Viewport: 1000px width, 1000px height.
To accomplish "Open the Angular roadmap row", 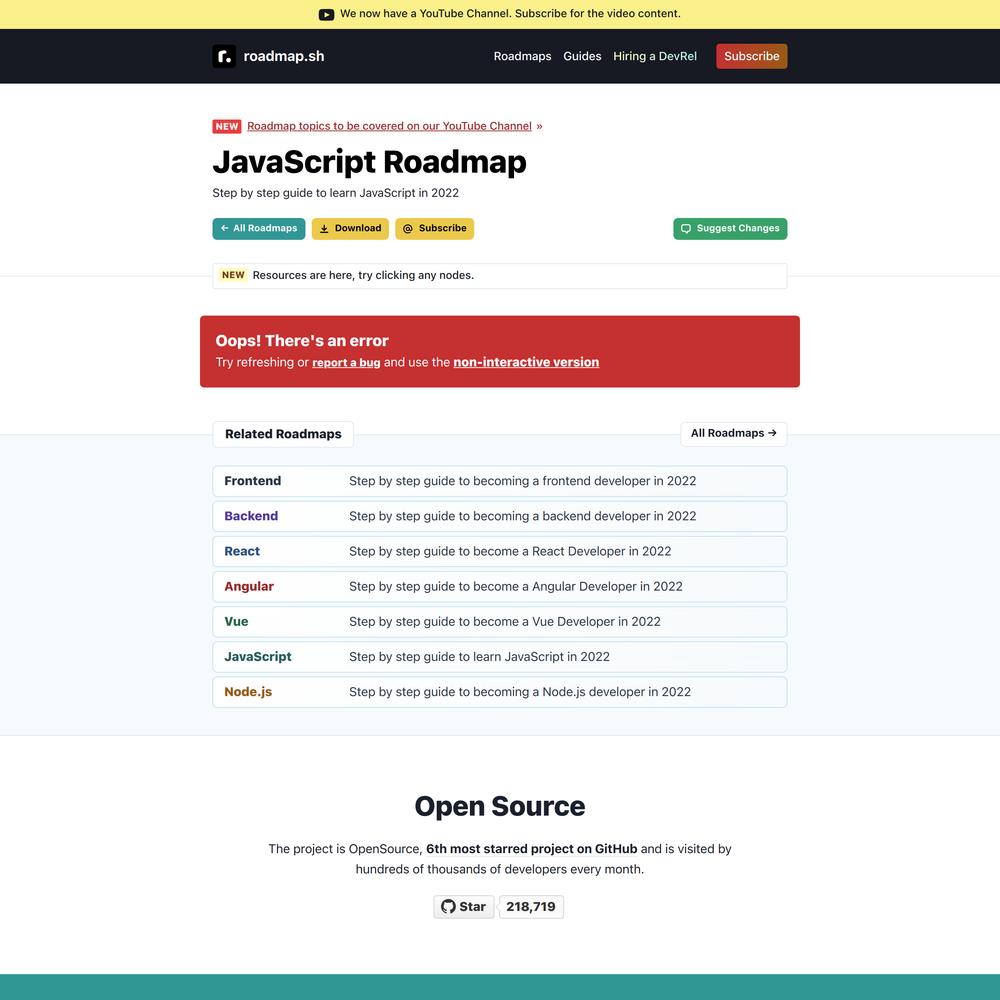I will 499,587.
